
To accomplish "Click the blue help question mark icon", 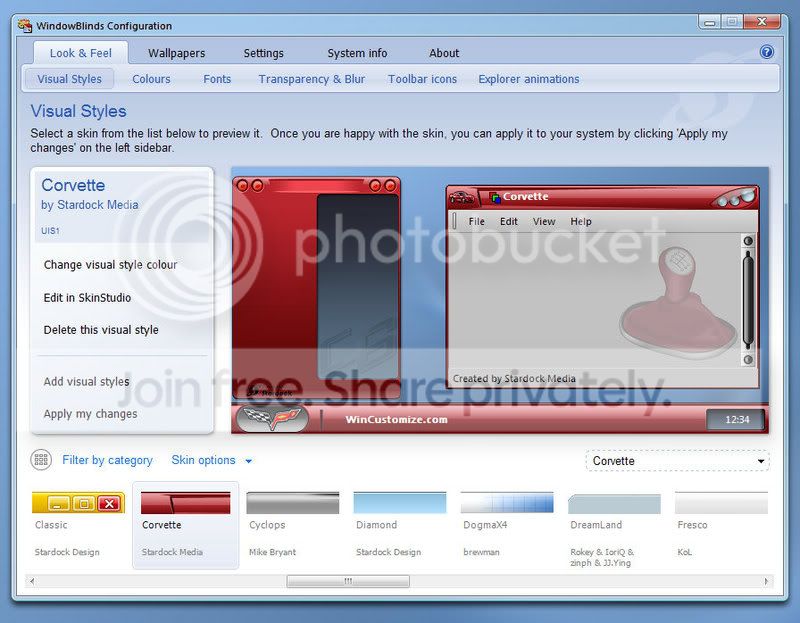I will [766, 52].
